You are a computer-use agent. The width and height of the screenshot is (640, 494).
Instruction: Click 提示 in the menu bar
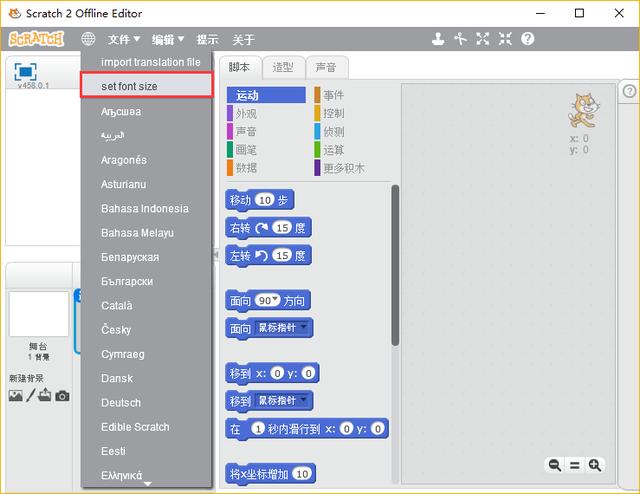tap(207, 40)
